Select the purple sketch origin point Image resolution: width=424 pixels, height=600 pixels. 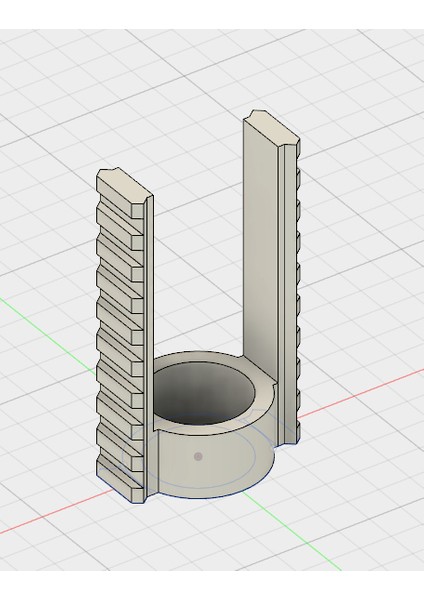pos(198,456)
